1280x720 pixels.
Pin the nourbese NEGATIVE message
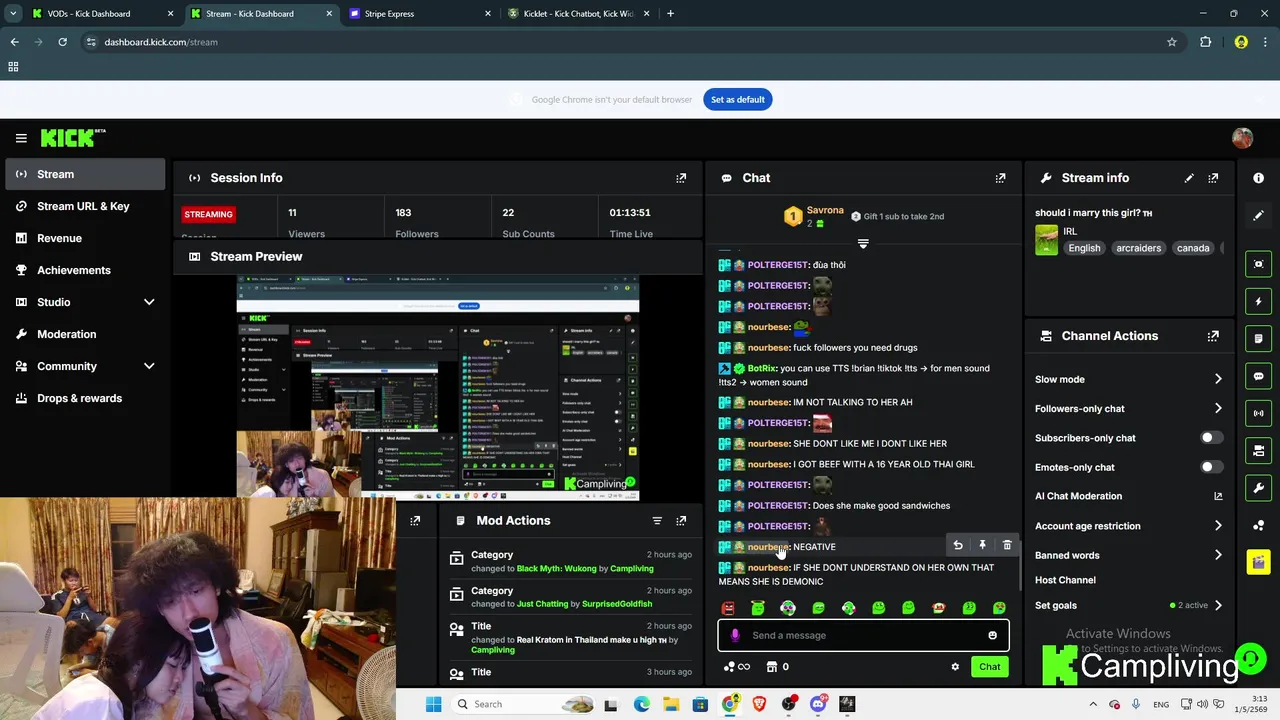982,545
